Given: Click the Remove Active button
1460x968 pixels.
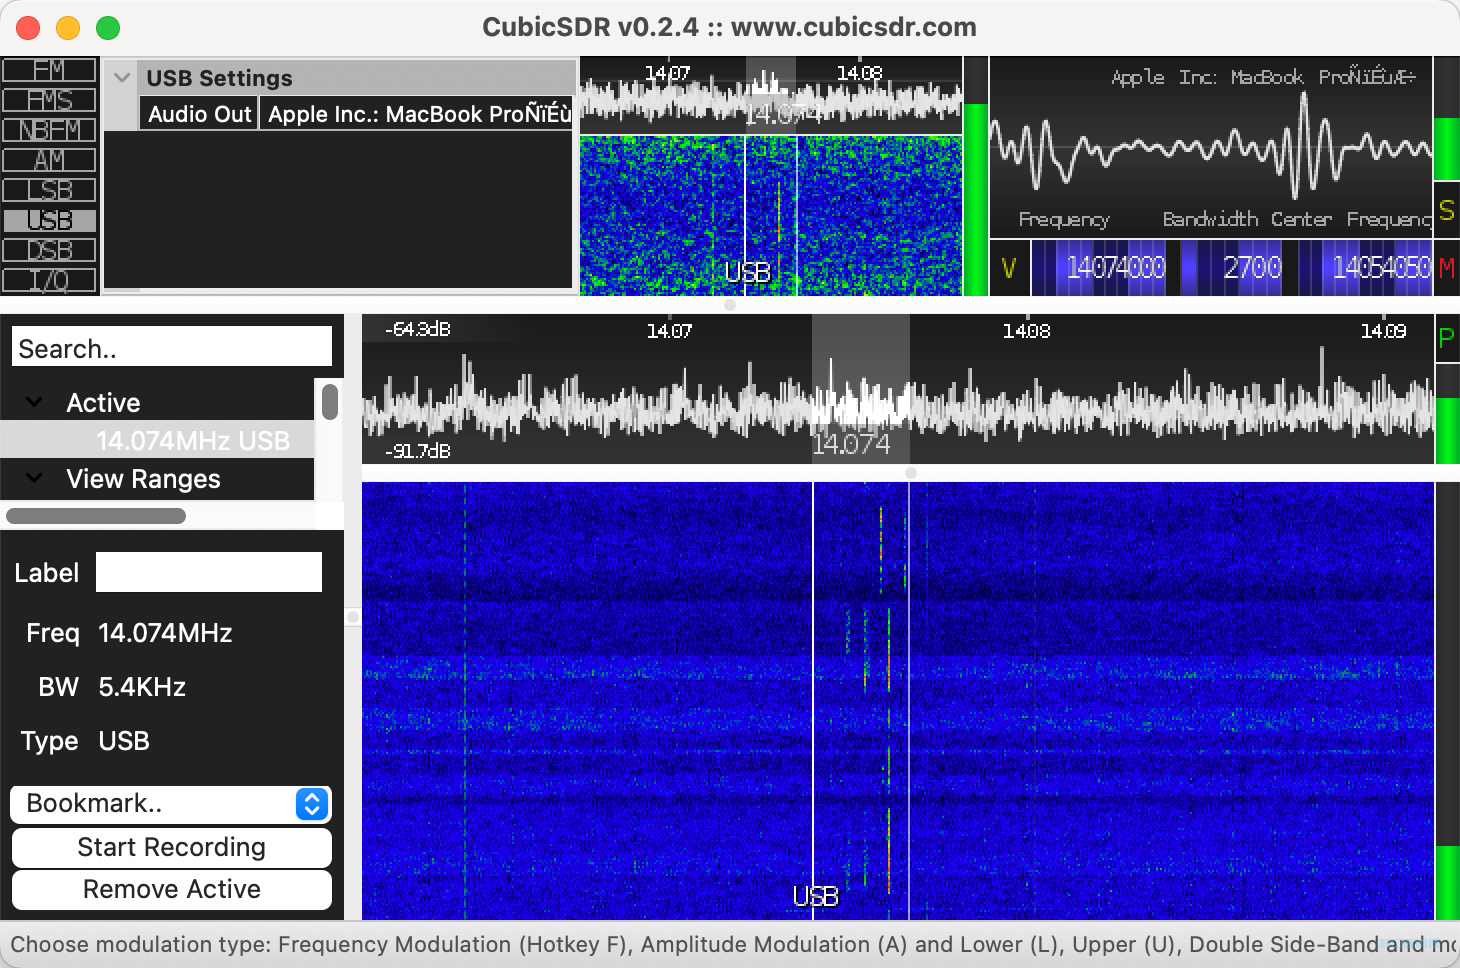Looking at the screenshot, I should tap(171, 889).
